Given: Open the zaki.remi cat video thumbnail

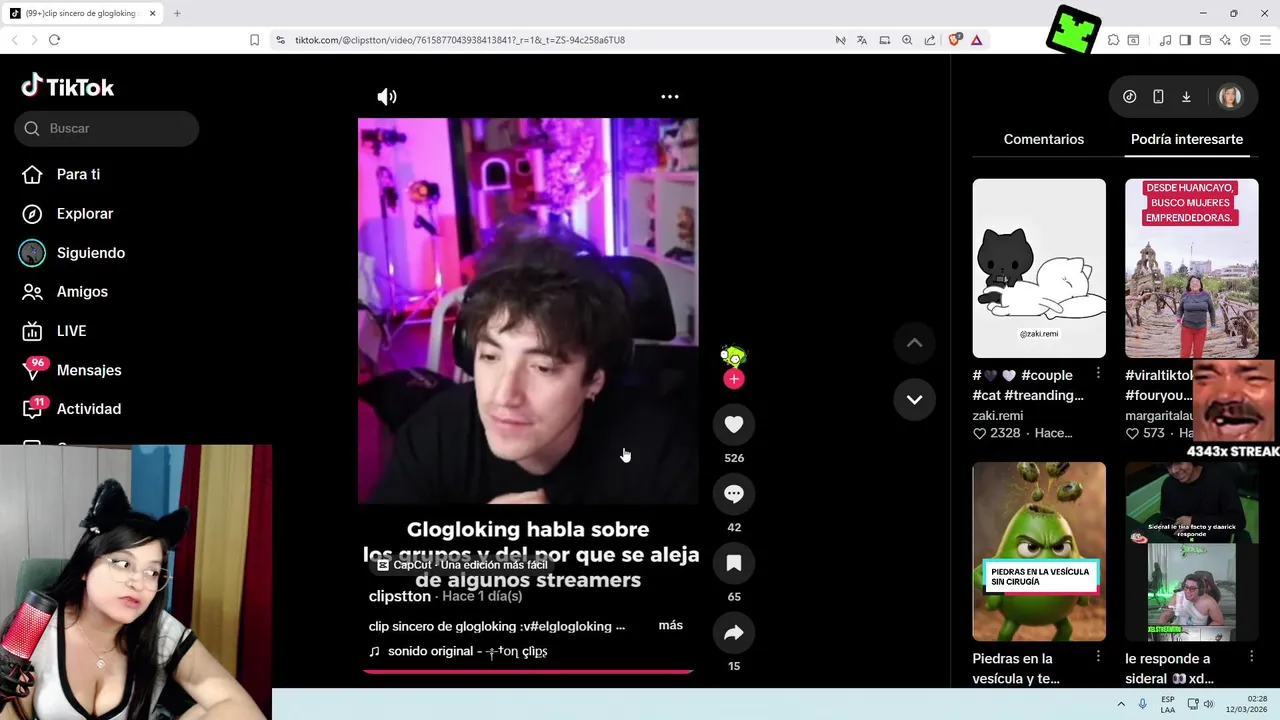Looking at the screenshot, I should 1039,268.
